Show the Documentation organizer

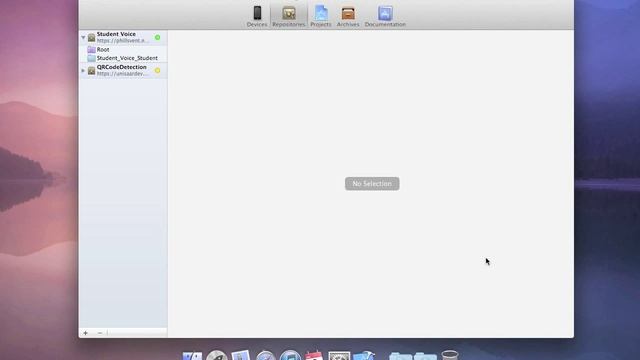tap(385, 16)
